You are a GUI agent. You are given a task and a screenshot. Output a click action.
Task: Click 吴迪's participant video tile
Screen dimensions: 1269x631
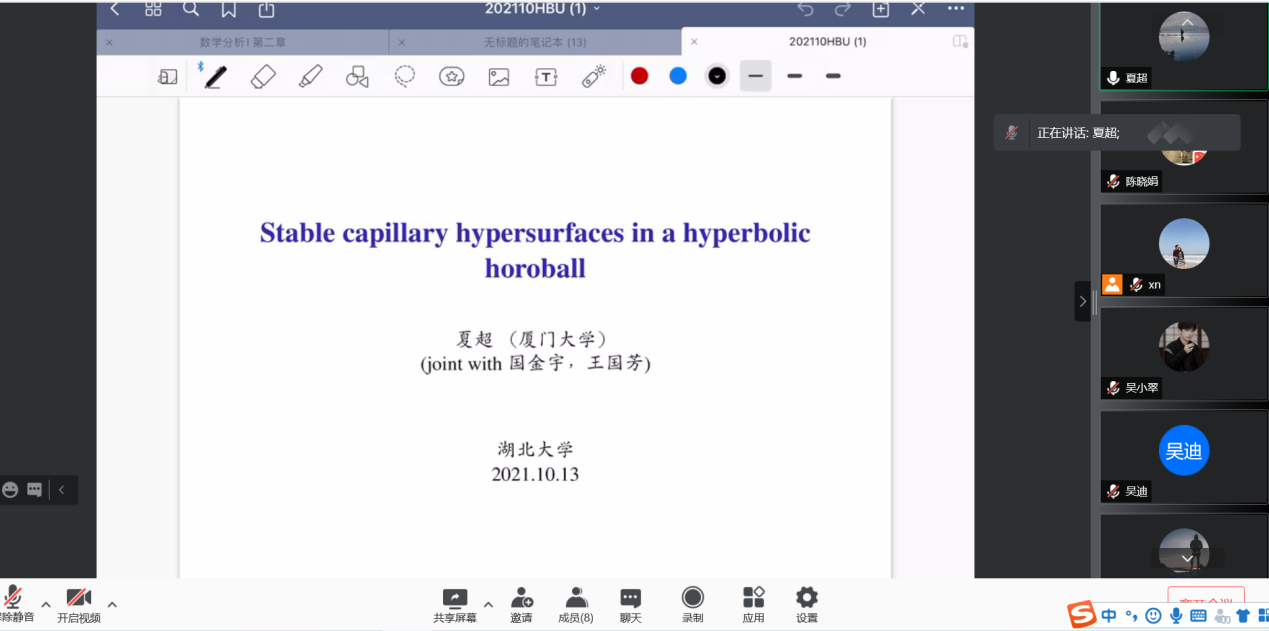point(1183,455)
